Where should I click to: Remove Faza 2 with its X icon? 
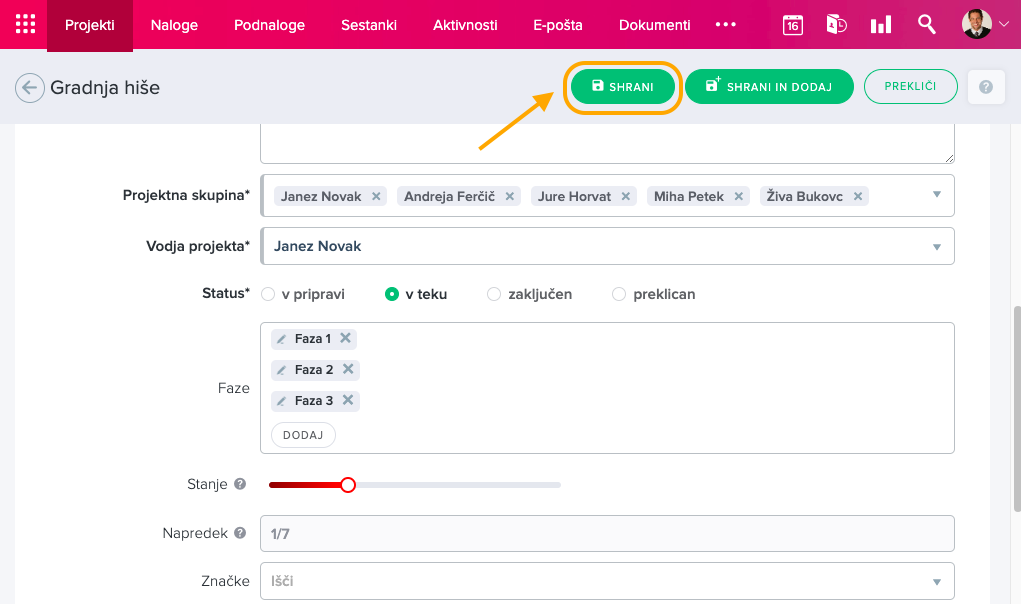tap(348, 369)
